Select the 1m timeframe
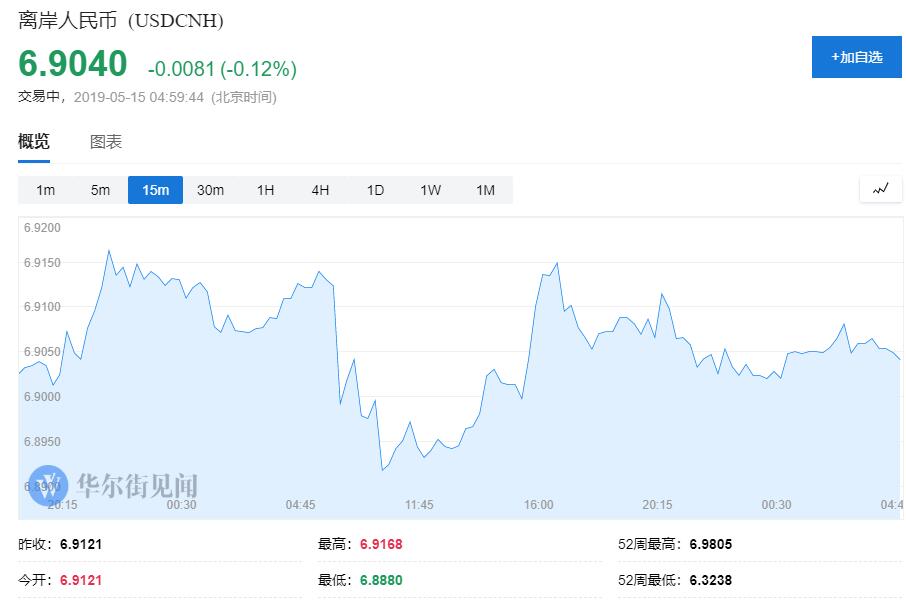Screen dimensions: 906x601 tap(46, 190)
